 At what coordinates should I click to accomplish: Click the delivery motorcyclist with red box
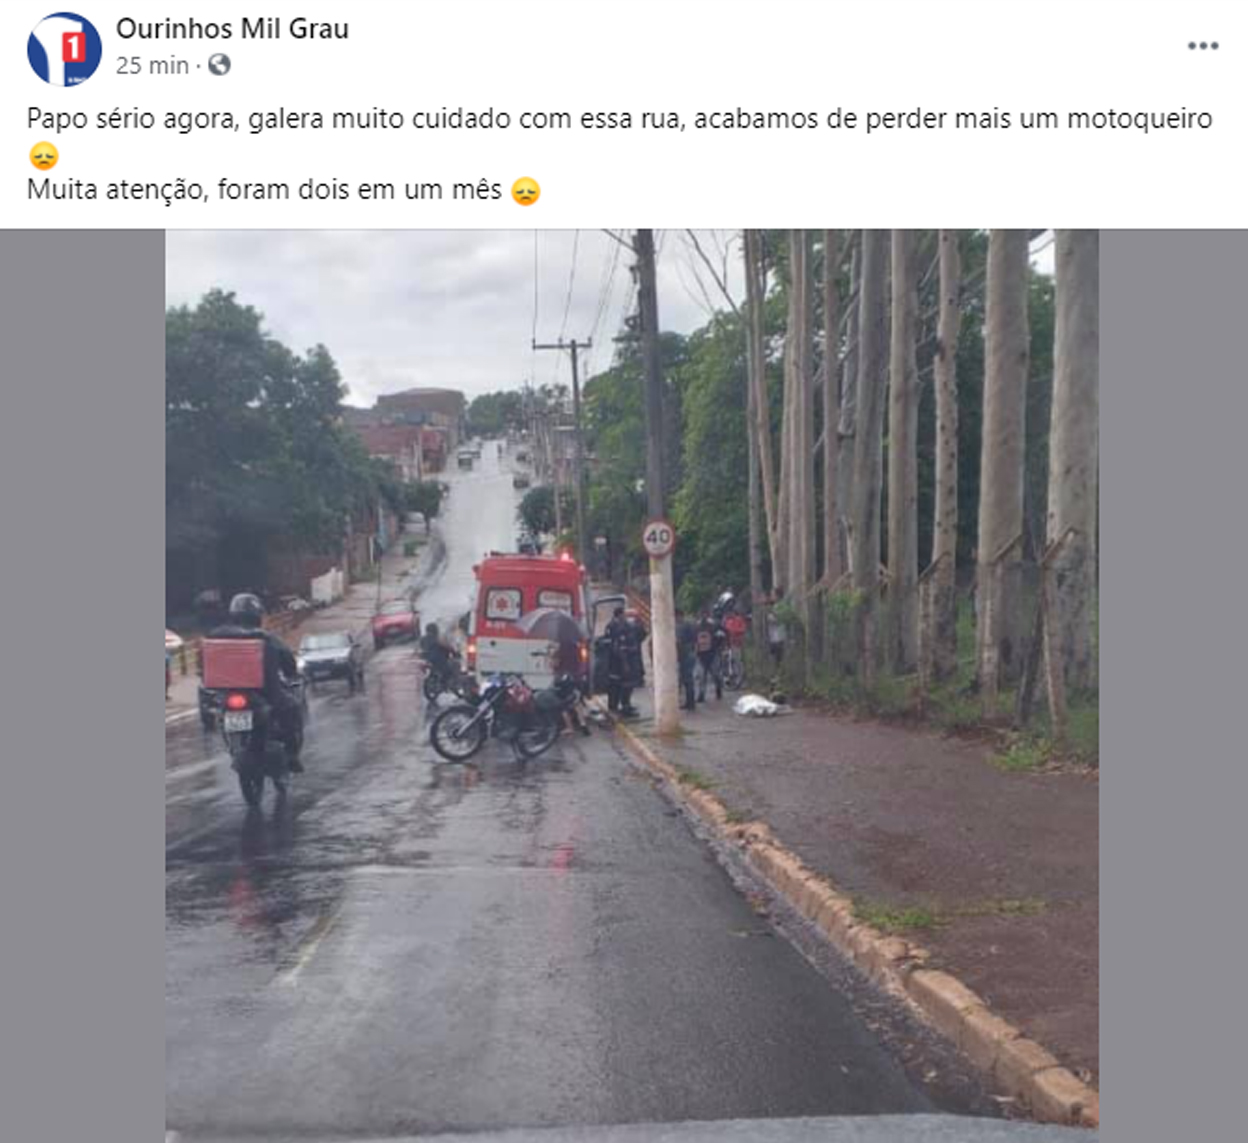(253, 696)
